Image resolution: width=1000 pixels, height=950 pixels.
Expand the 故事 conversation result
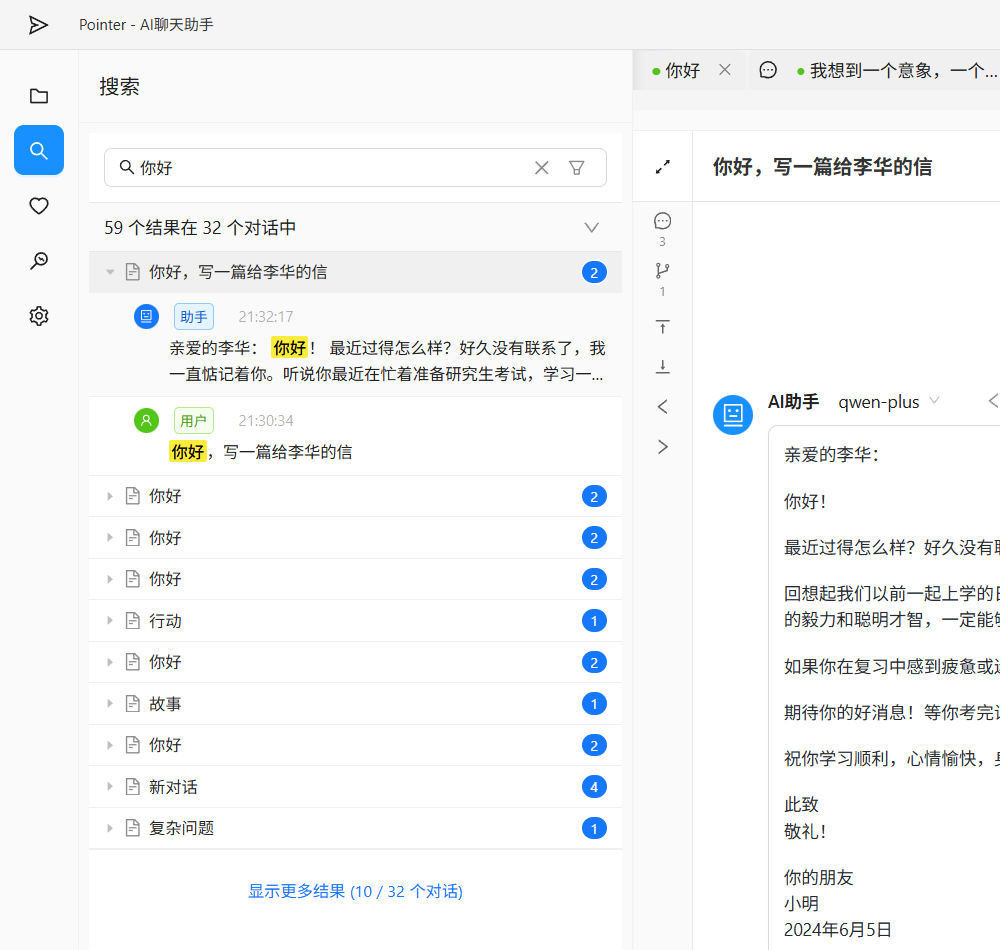(x=110, y=703)
